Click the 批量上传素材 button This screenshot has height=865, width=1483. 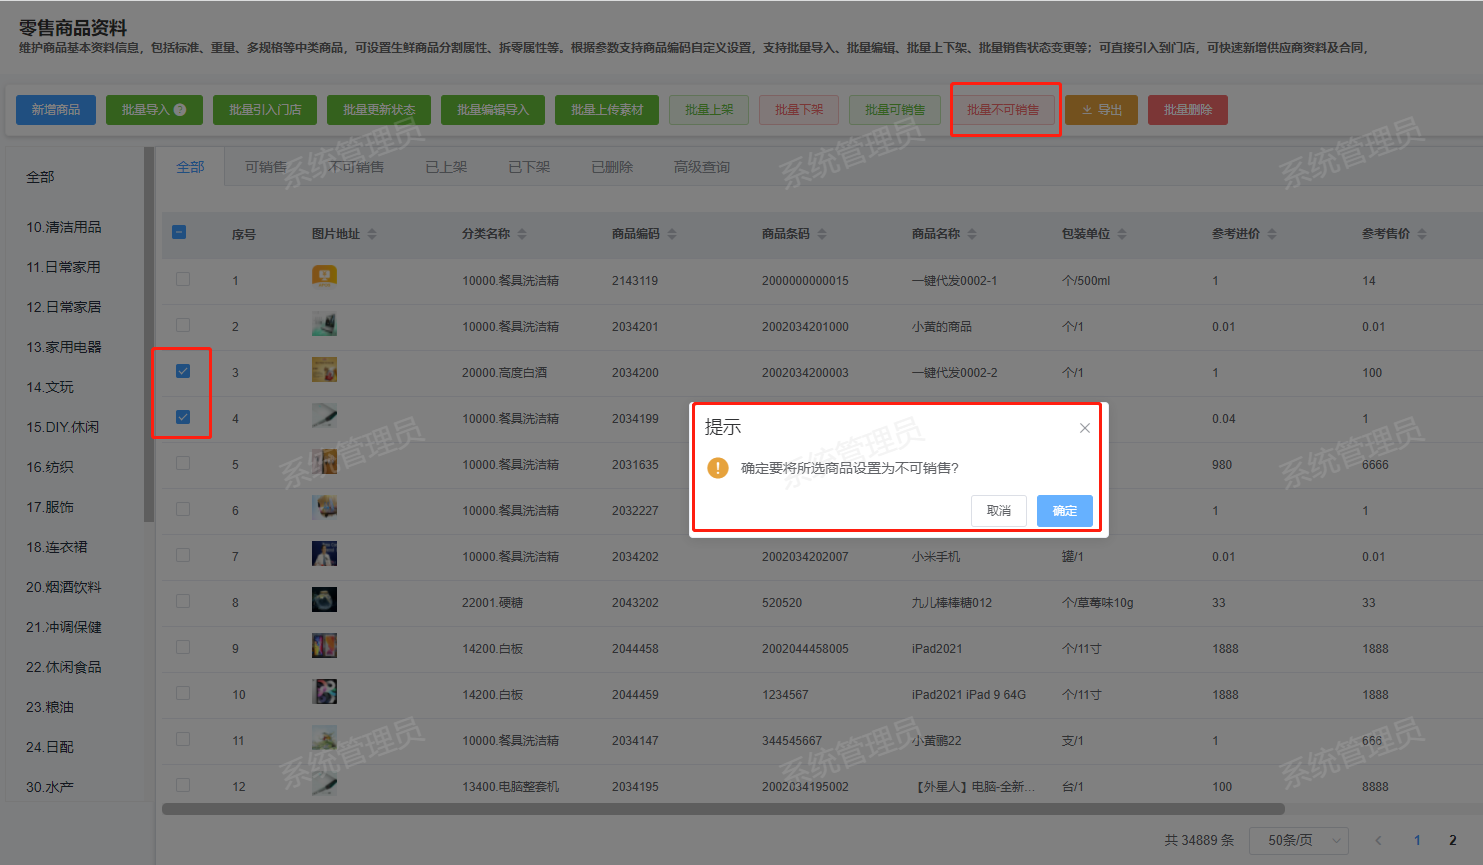tap(607, 110)
